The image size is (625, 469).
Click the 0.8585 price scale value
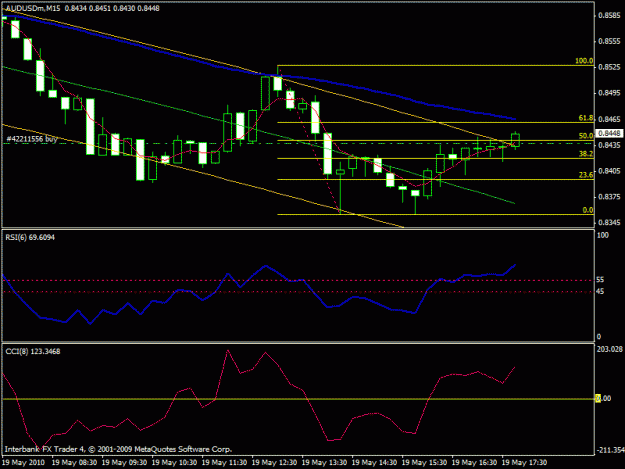point(609,16)
